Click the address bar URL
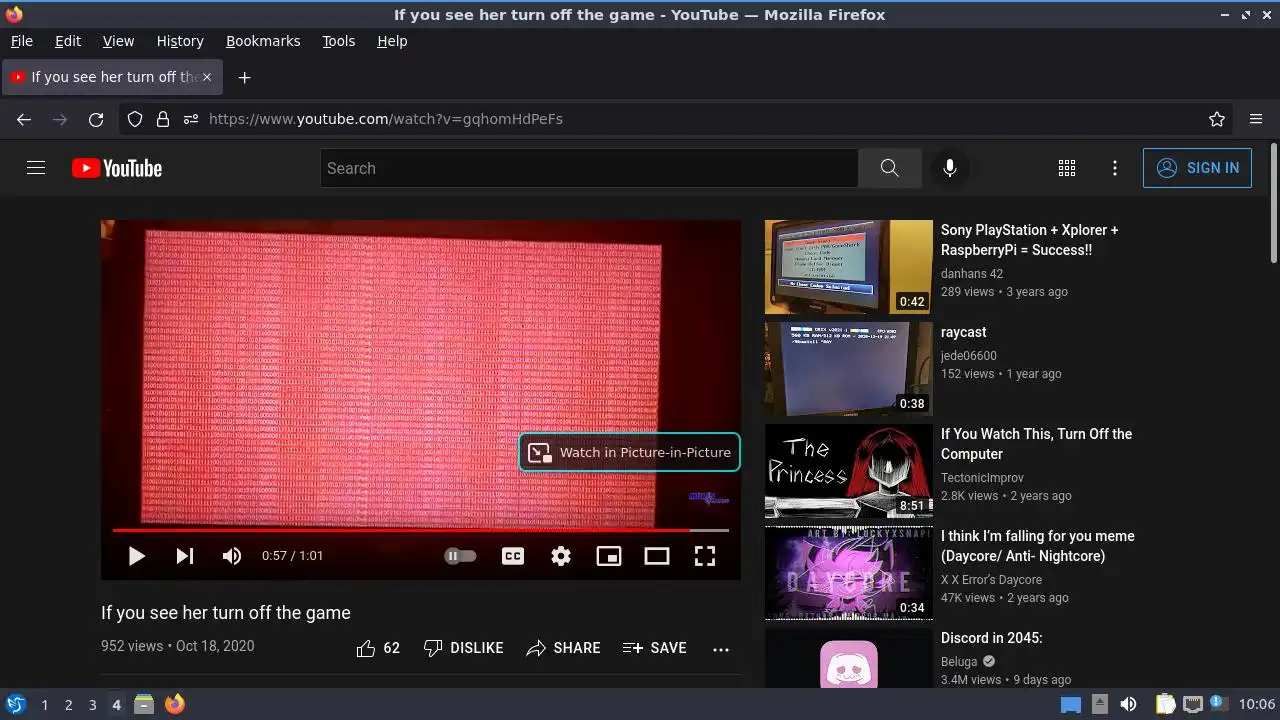The width and height of the screenshot is (1280, 720). pyautogui.click(x=386, y=119)
